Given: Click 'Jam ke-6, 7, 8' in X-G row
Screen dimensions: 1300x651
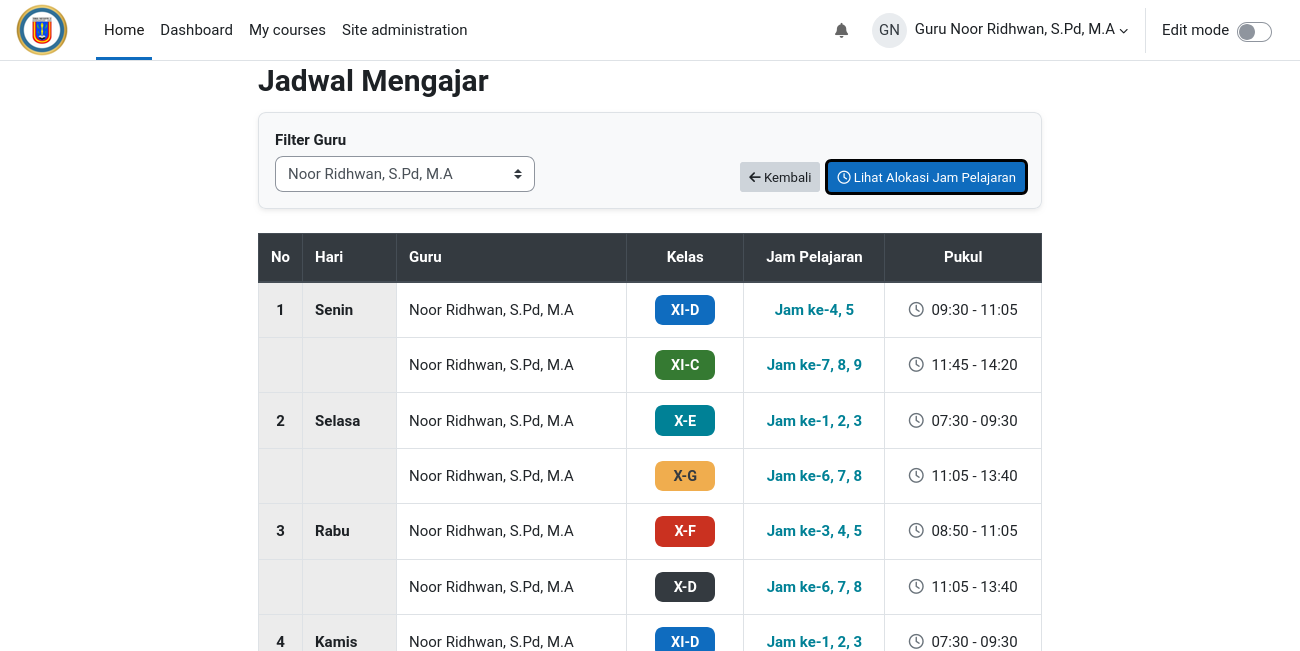Looking at the screenshot, I should point(814,476).
